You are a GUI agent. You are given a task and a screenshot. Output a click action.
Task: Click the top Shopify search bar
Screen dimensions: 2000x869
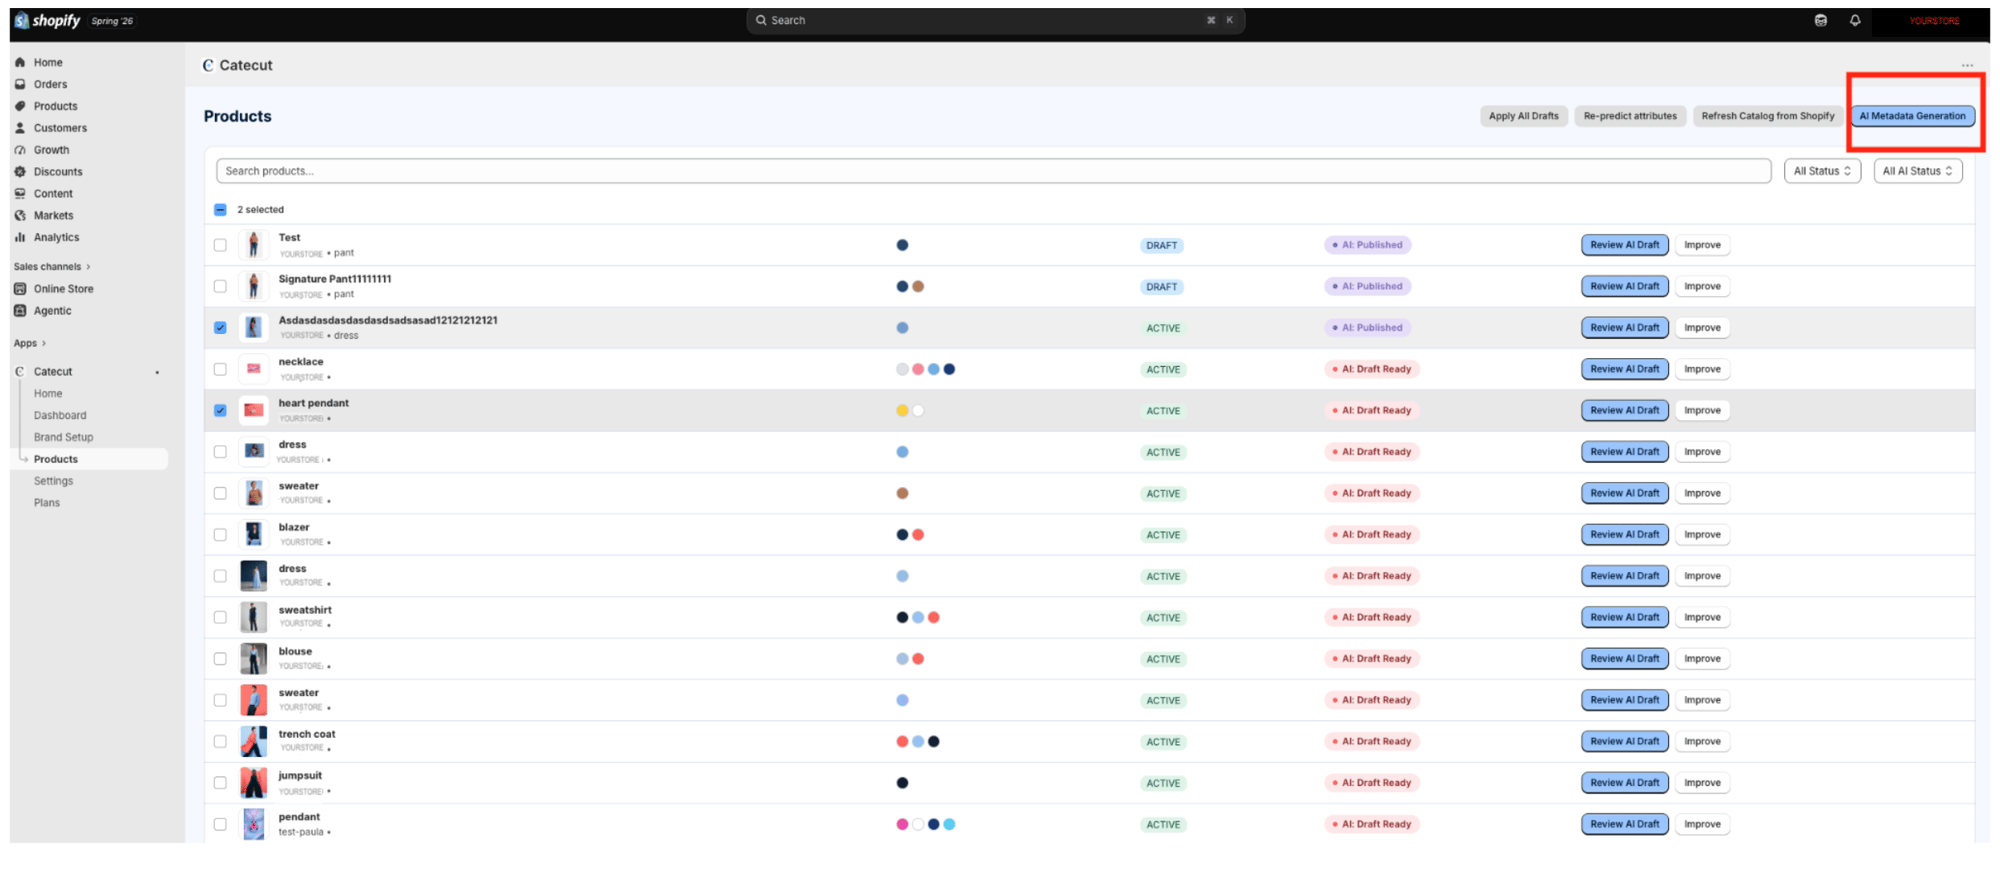click(995, 20)
